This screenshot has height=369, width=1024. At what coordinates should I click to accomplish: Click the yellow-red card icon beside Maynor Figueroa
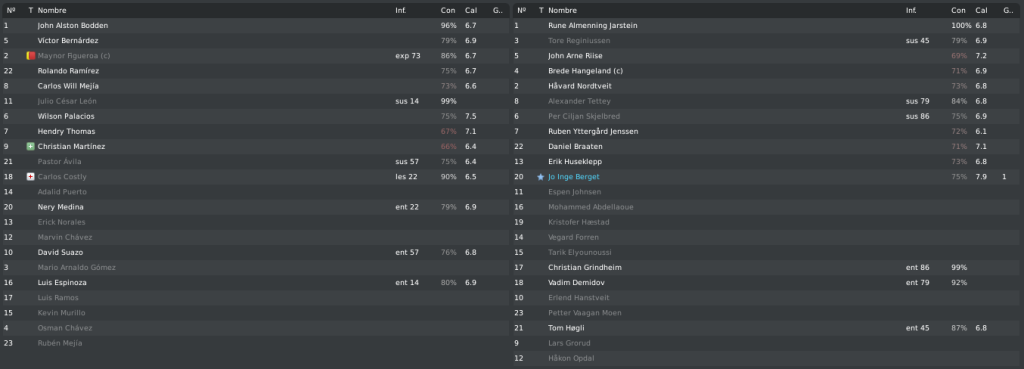[x=31, y=56]
